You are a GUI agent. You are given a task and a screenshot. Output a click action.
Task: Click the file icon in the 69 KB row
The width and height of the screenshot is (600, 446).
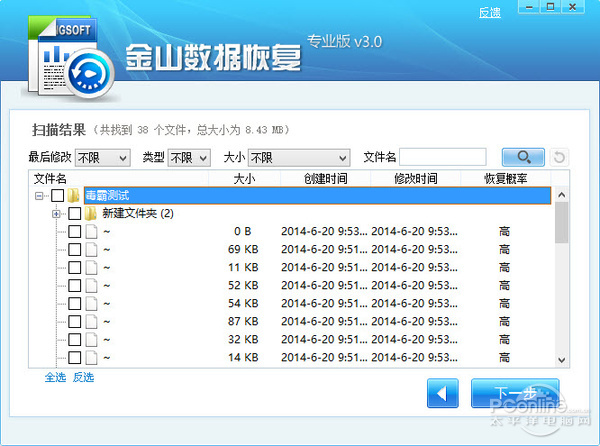(x=91, y=249)
